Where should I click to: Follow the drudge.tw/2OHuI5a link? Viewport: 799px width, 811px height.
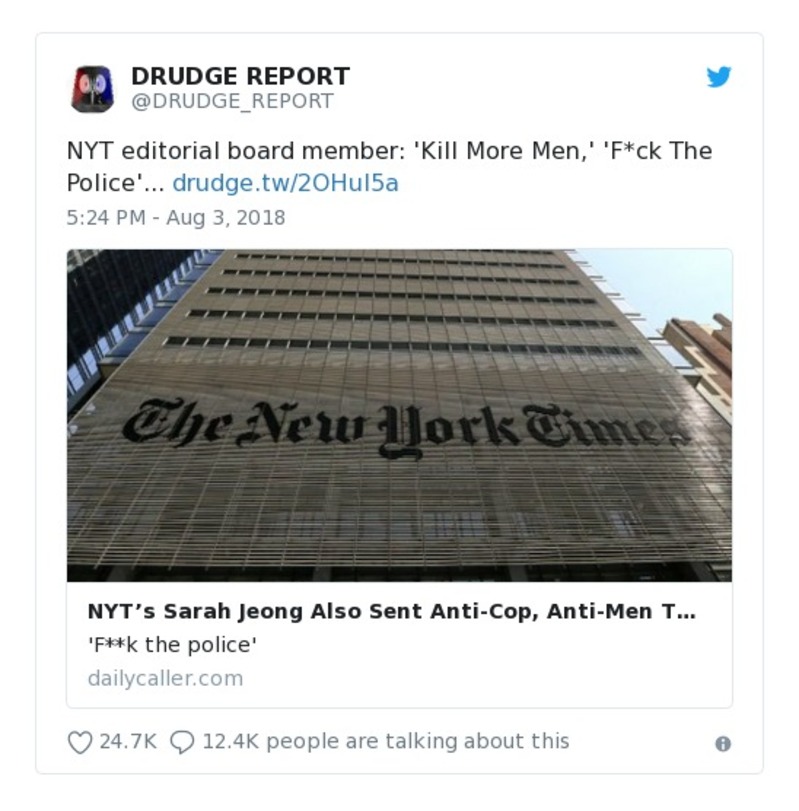pos(285,183)
